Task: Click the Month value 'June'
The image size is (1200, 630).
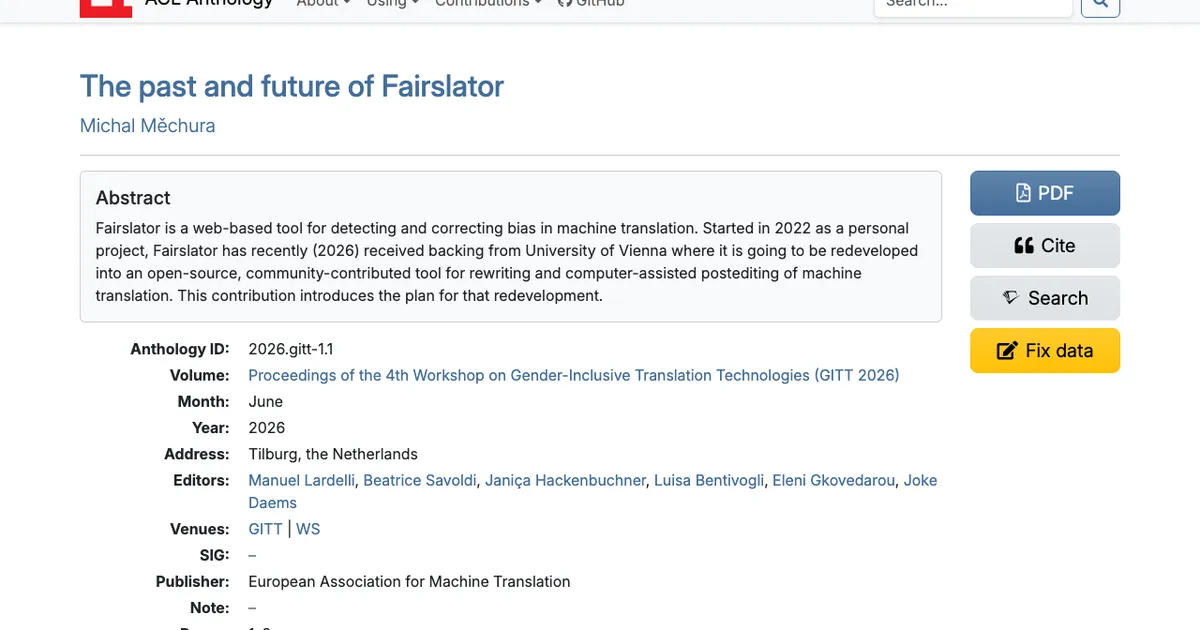Action: coord(265,401)
